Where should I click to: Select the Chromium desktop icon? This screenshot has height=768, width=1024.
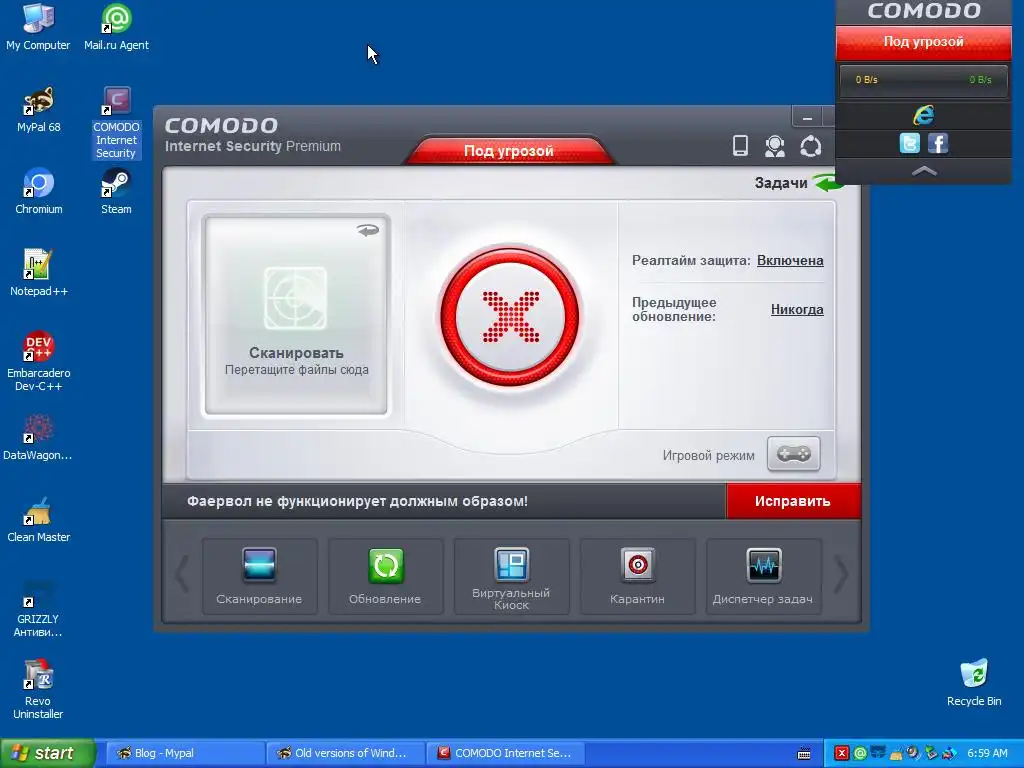(x=39, y=191)
